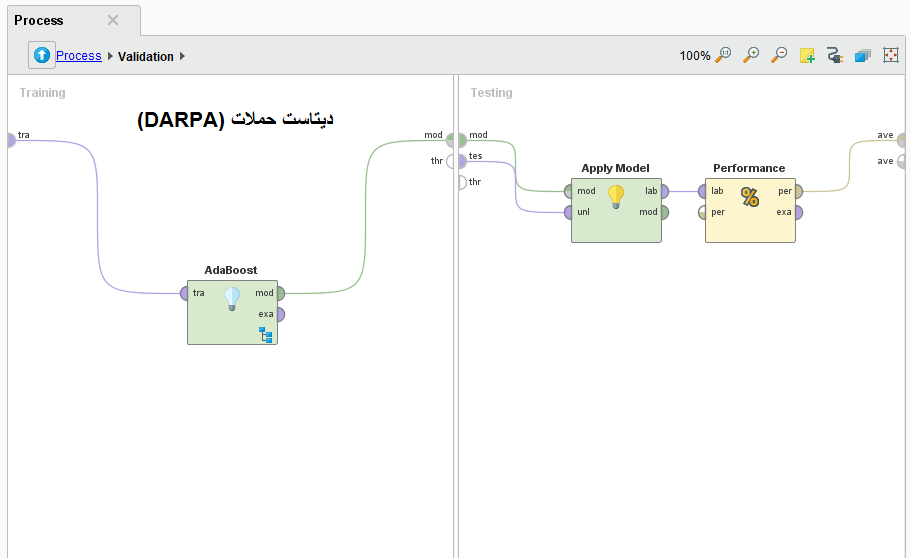Open the nested subprocess icon on AdaBoost
This screenshot has width=911, height=558.
tap(266, 334)
